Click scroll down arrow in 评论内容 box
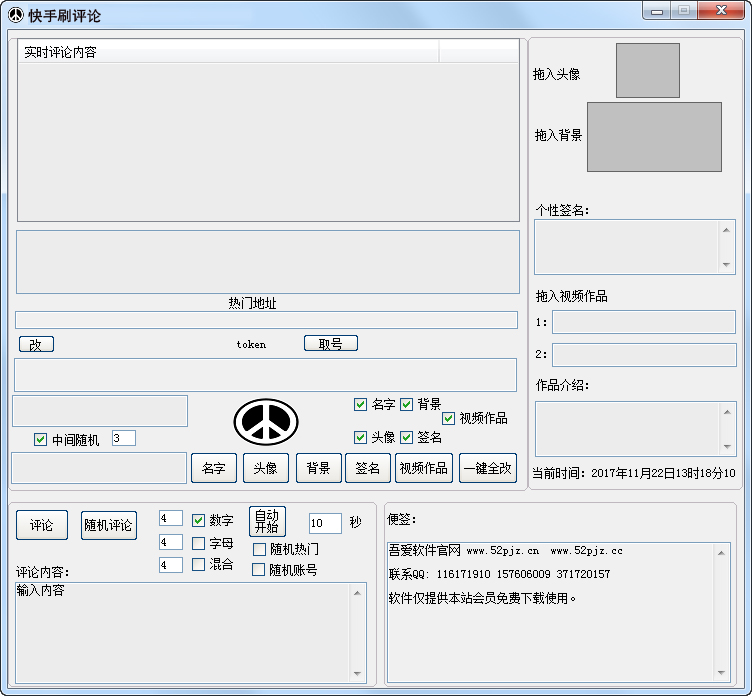 [x=357, y=673]
